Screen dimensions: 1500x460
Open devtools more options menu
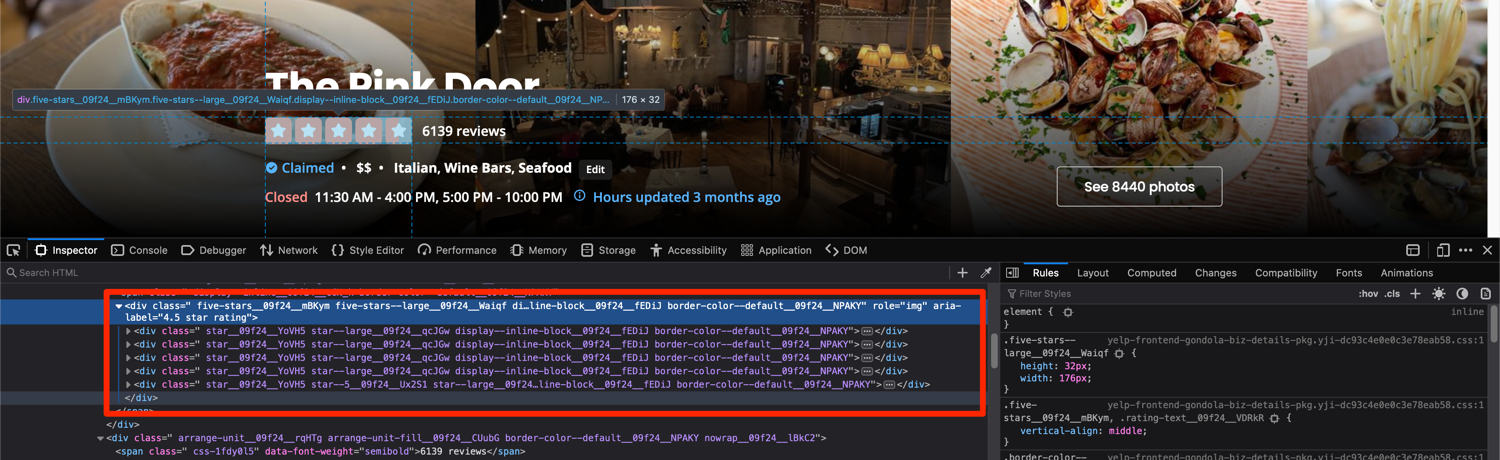click(x=1465, y=250)
